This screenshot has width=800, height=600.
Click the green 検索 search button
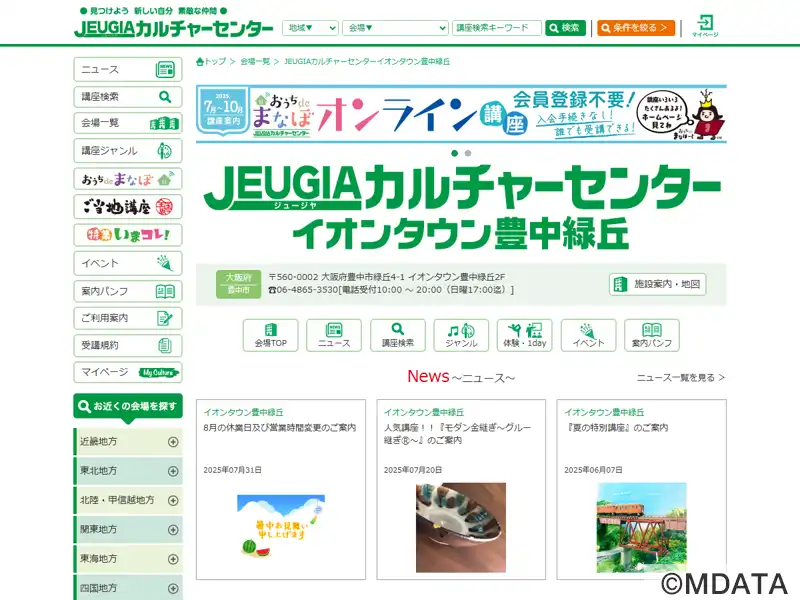coord(565,28)
